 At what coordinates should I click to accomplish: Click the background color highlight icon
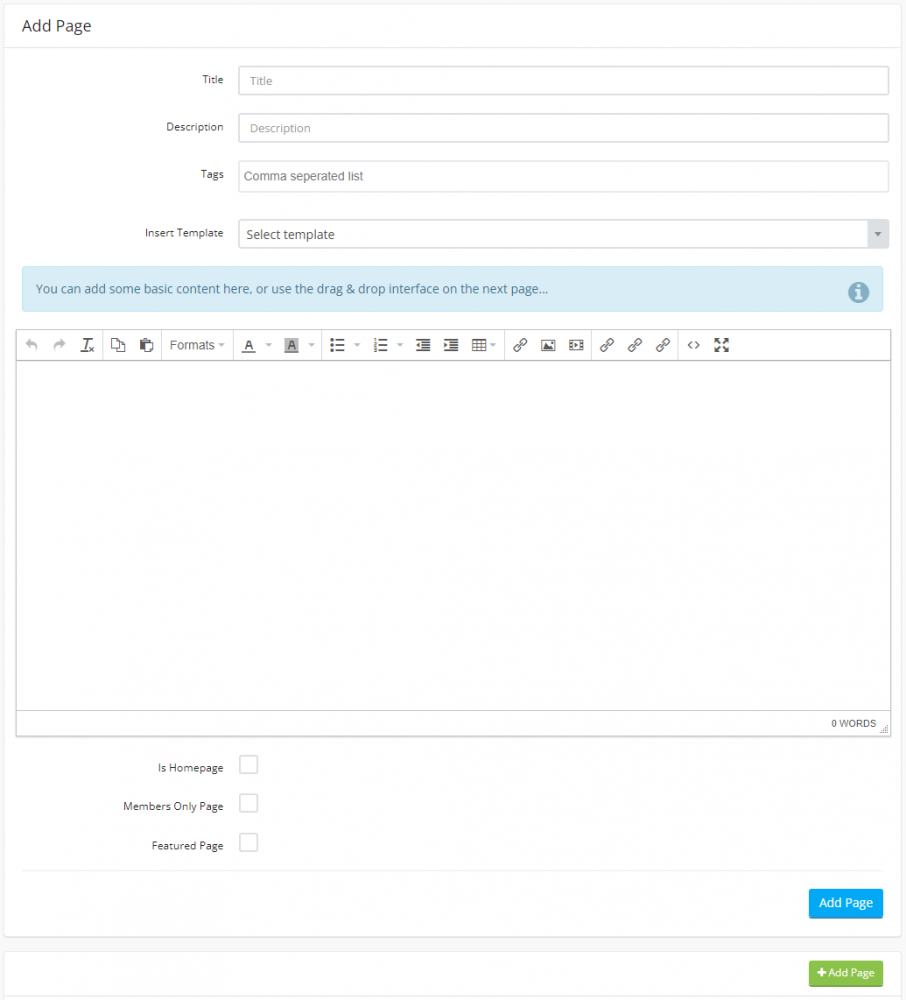tap(292, 345)
